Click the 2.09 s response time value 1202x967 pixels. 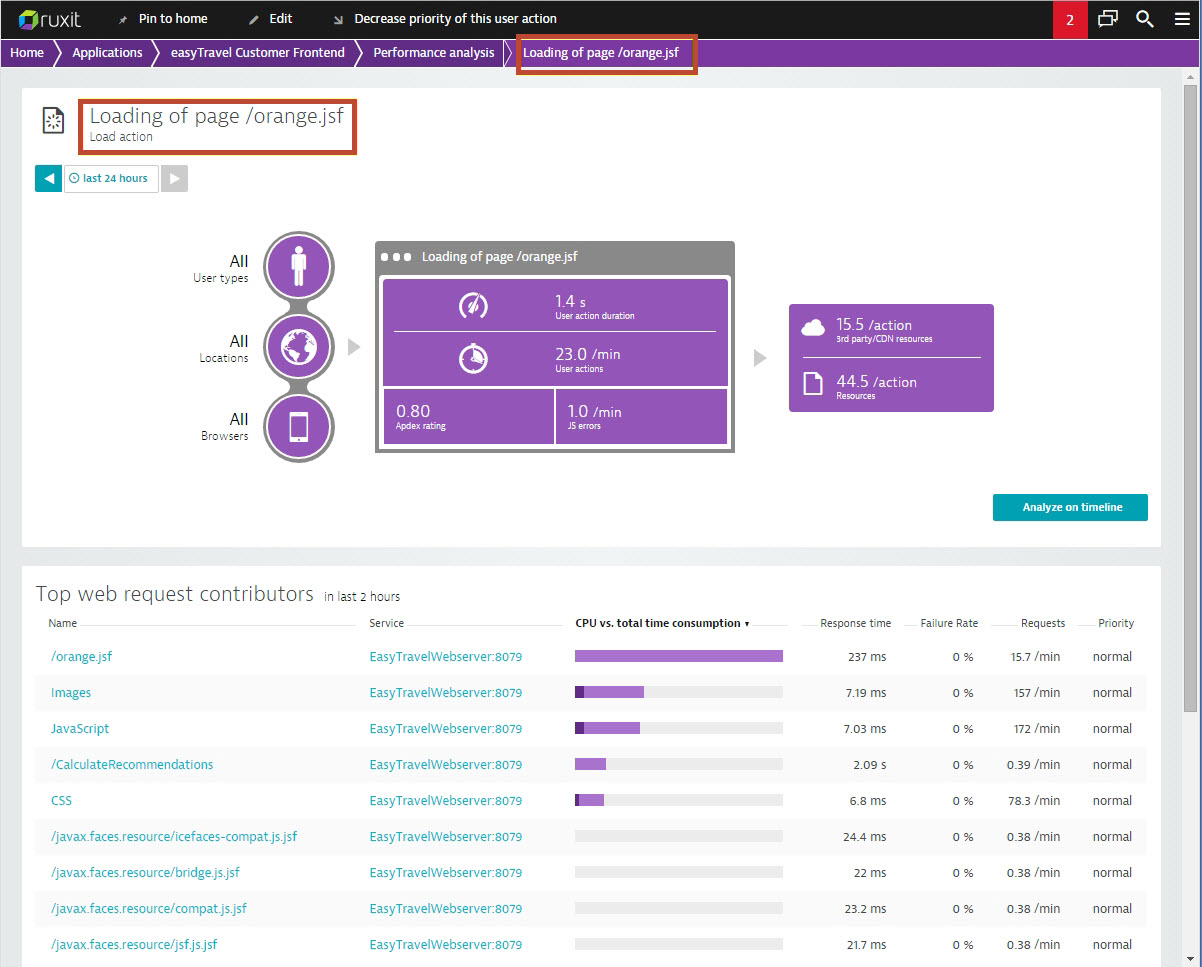pos(869,765)
